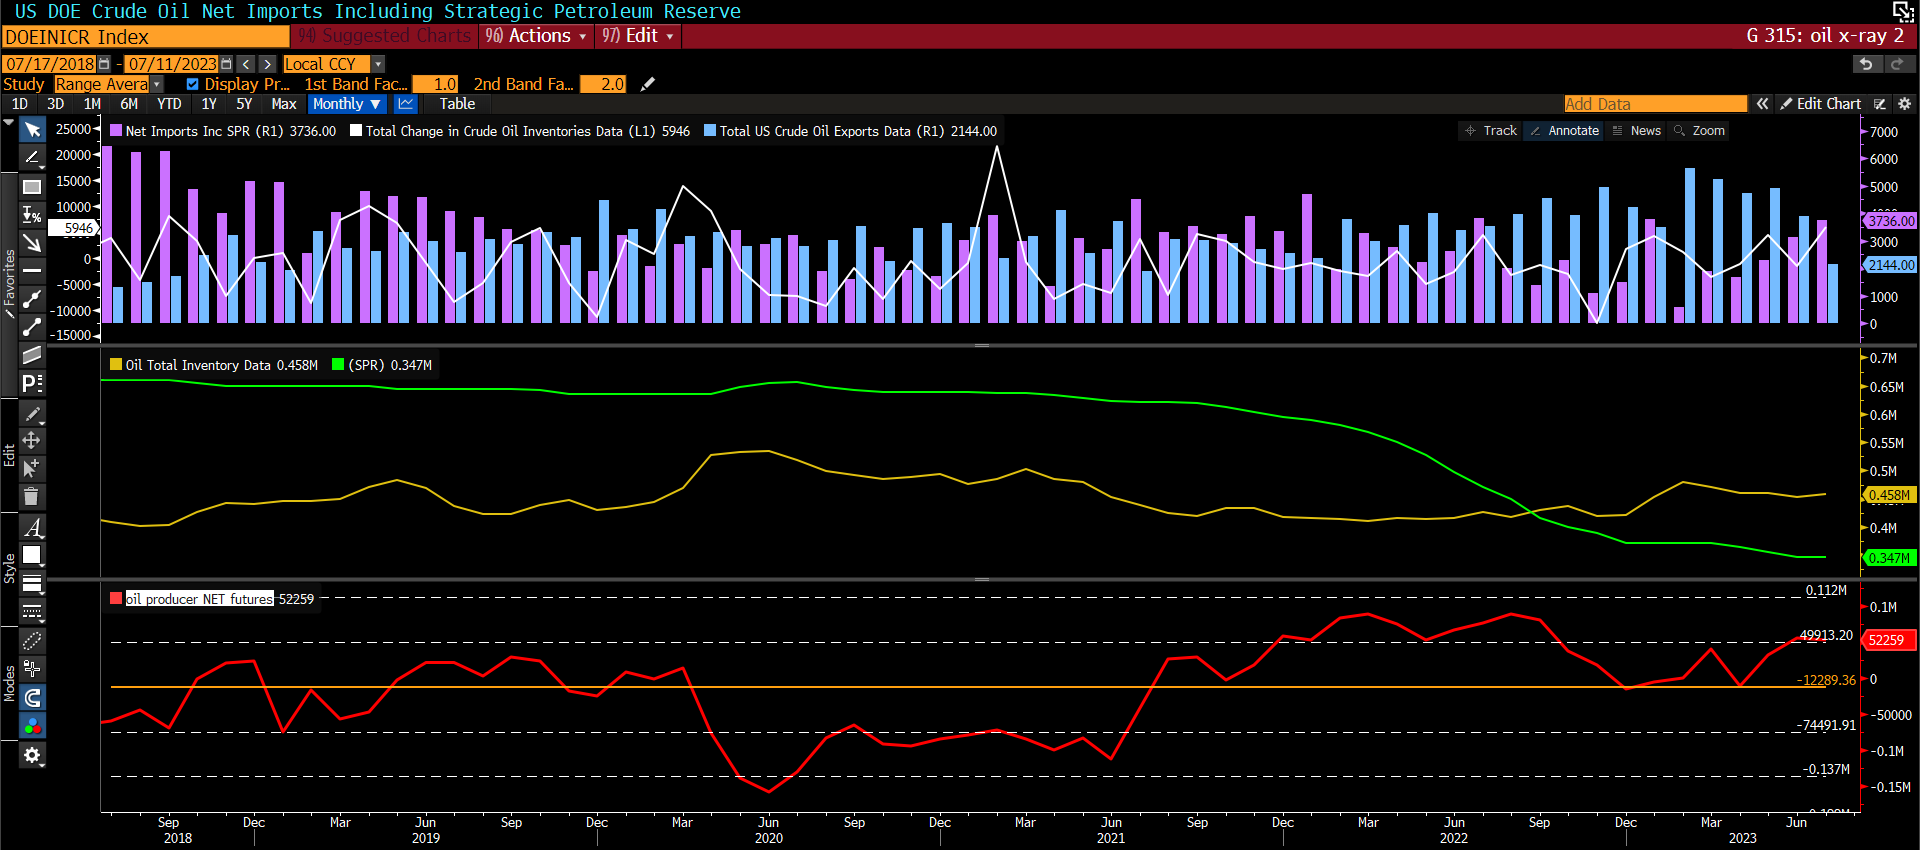Click the study edit pencil icon
1920x850 pixels.
[648, 84]
